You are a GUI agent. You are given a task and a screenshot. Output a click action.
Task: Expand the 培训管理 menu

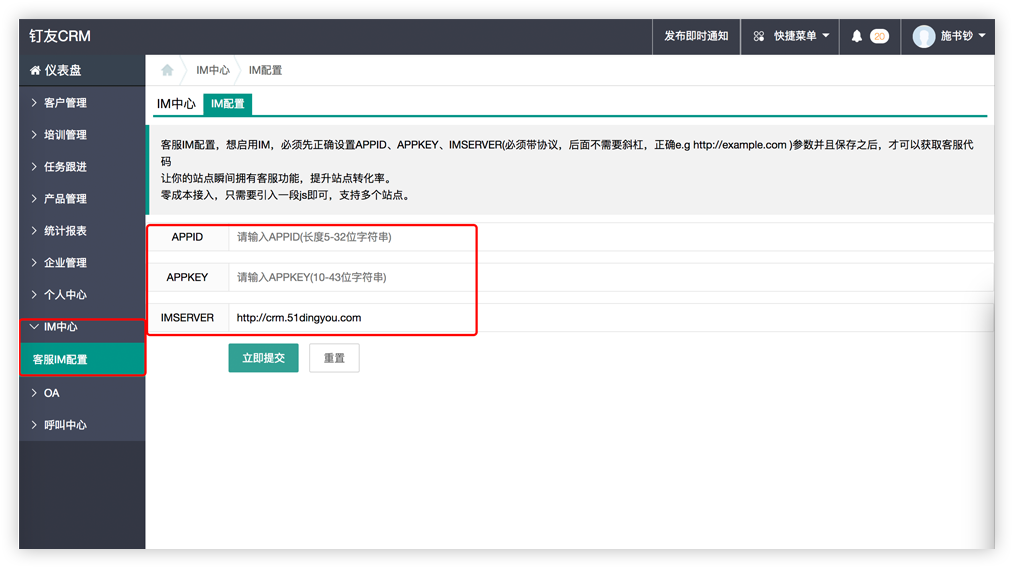(x=82, y=134)
